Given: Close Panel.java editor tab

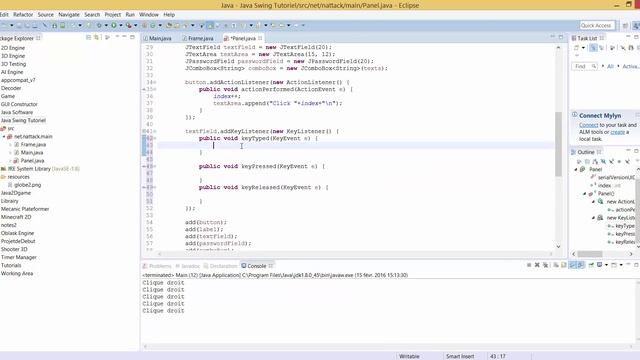Looking at the screenshot, I should click(260, 38).
